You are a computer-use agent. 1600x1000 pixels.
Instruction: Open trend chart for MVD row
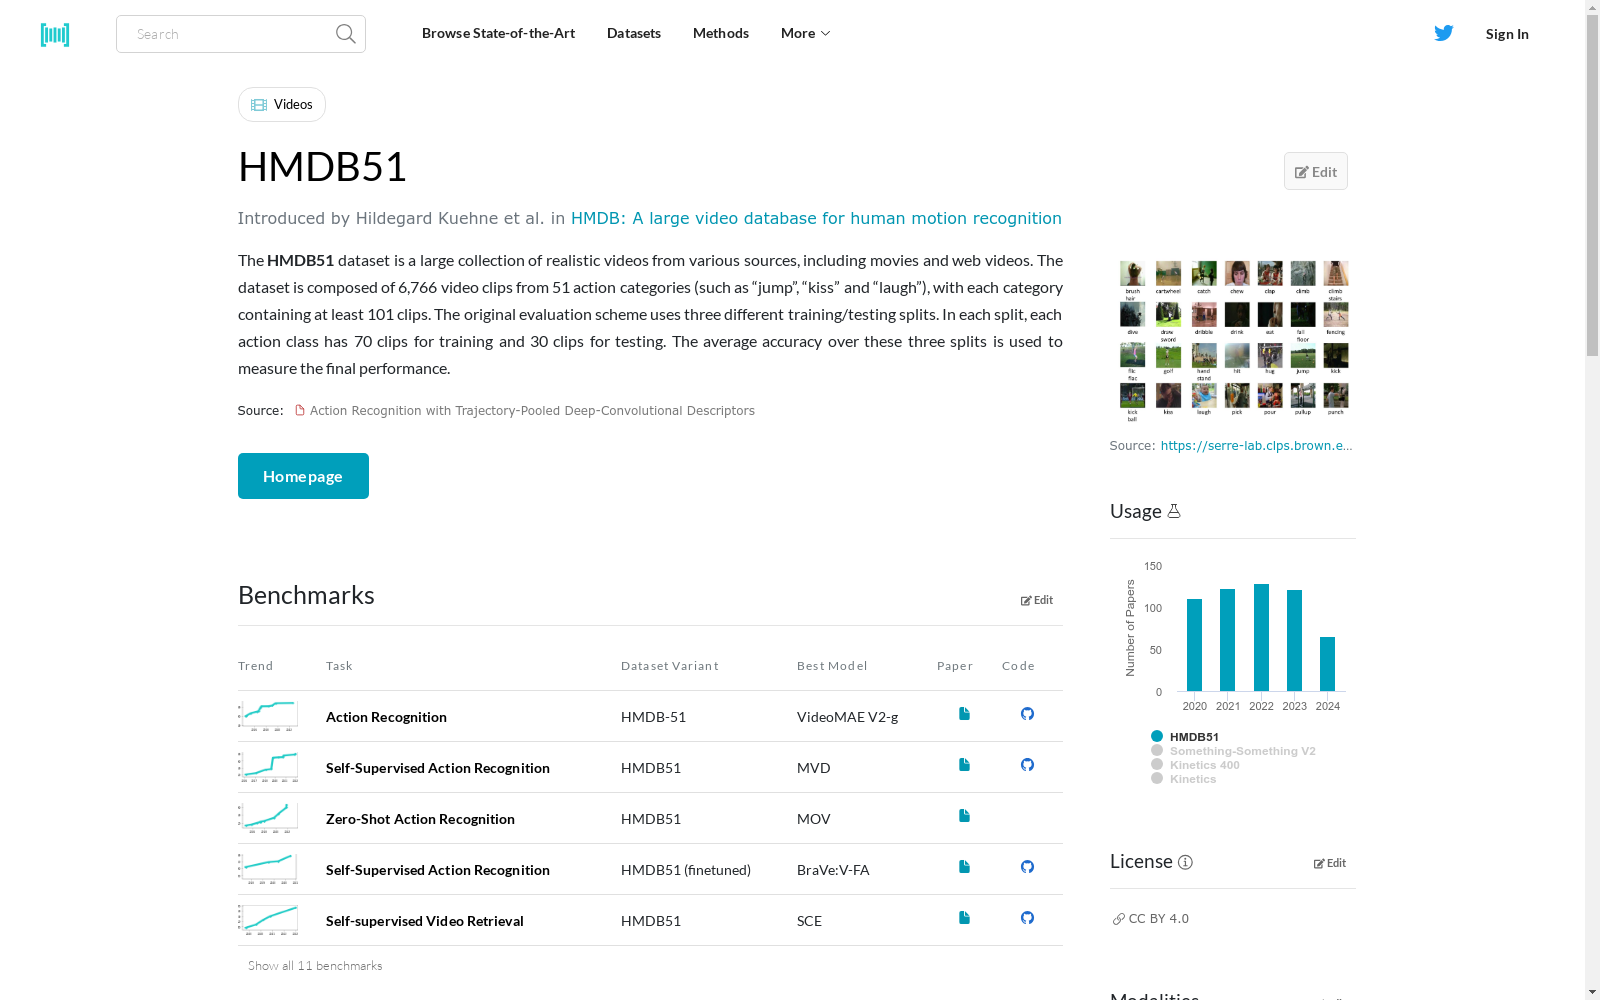(268, 767)
